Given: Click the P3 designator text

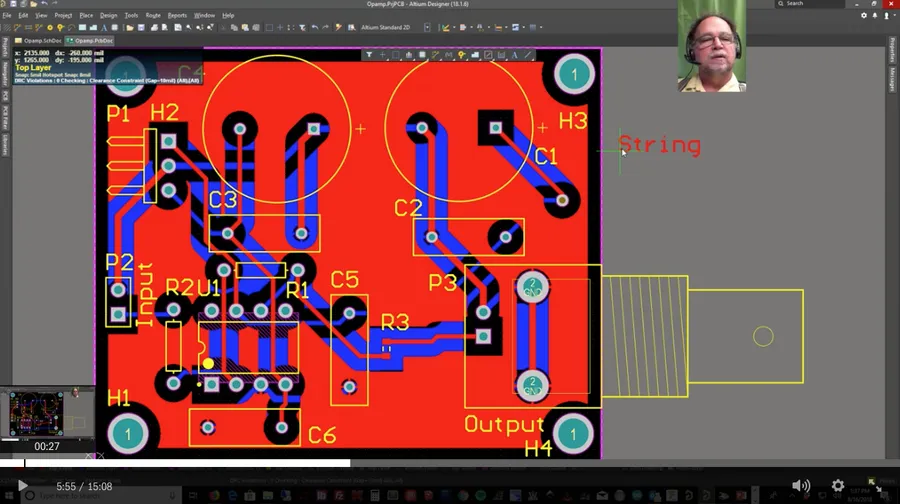Looking at the screenshot, I should [x=443, y=282].
